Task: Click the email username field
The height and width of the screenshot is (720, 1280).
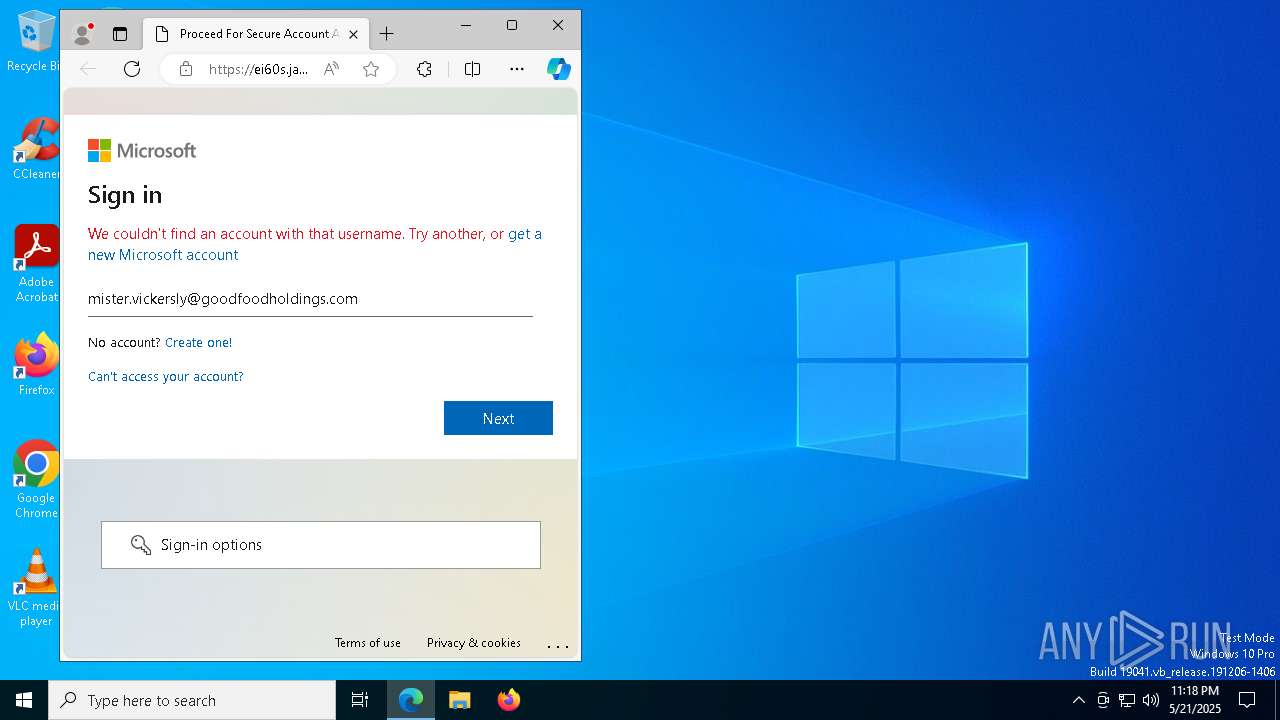Action: [310, 299]
